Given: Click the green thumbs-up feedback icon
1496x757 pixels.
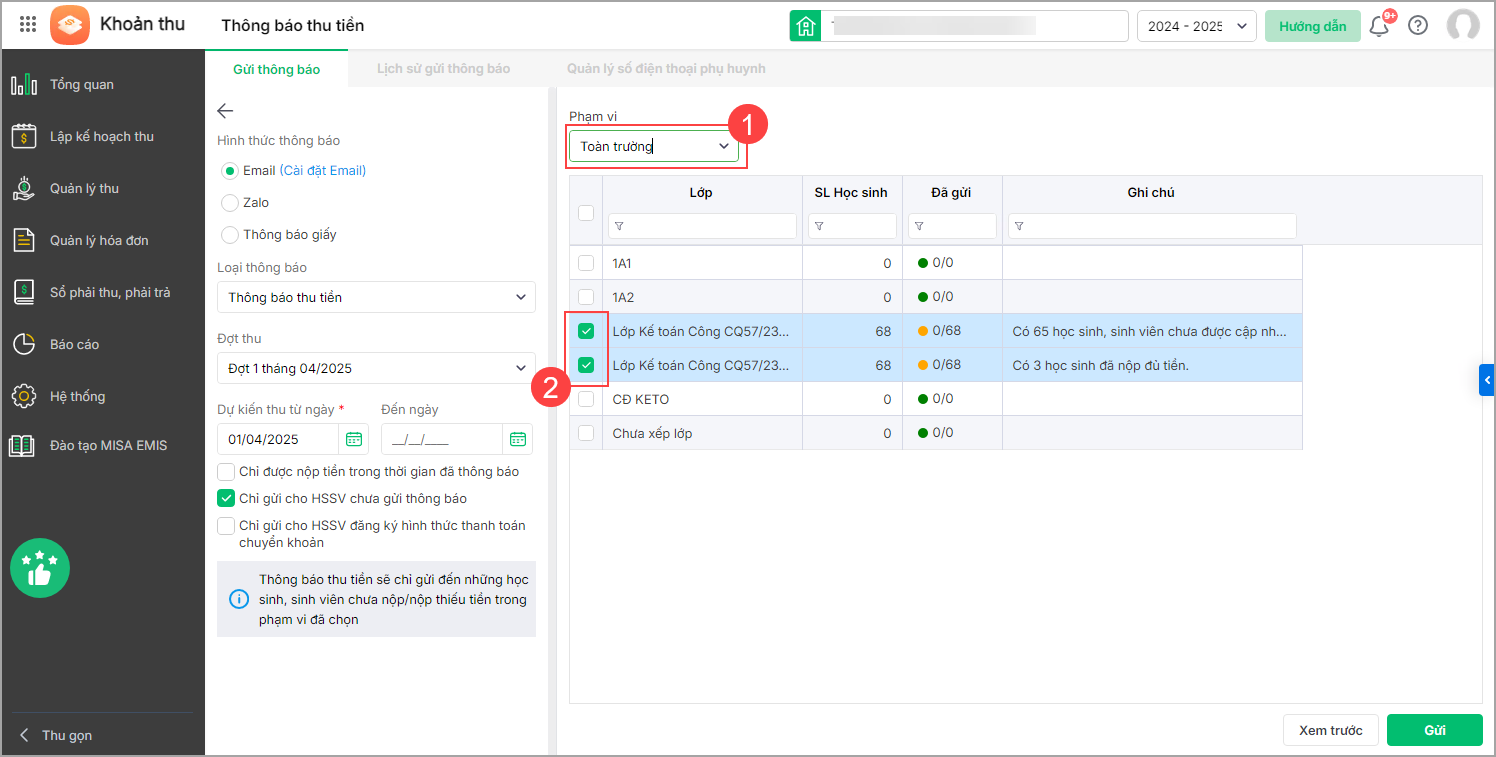Looking at the screenshot, I should (x=40, y=568).
